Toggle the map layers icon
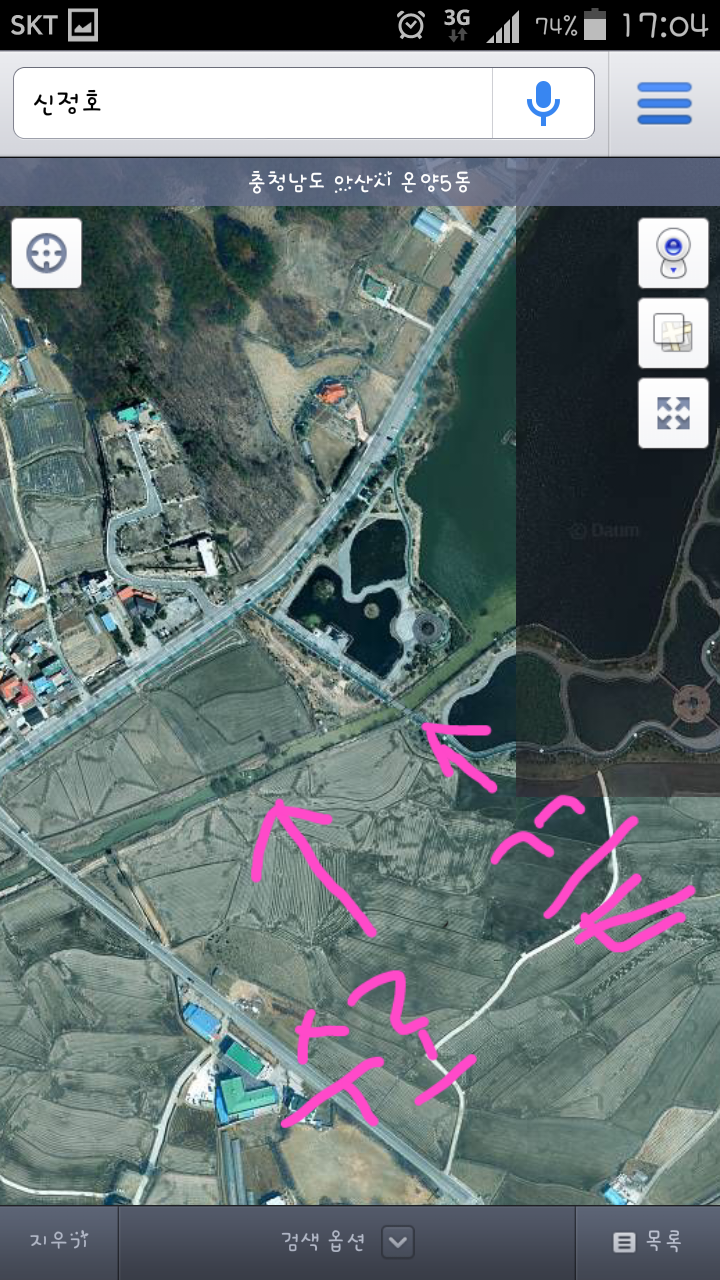 [673, 333]
